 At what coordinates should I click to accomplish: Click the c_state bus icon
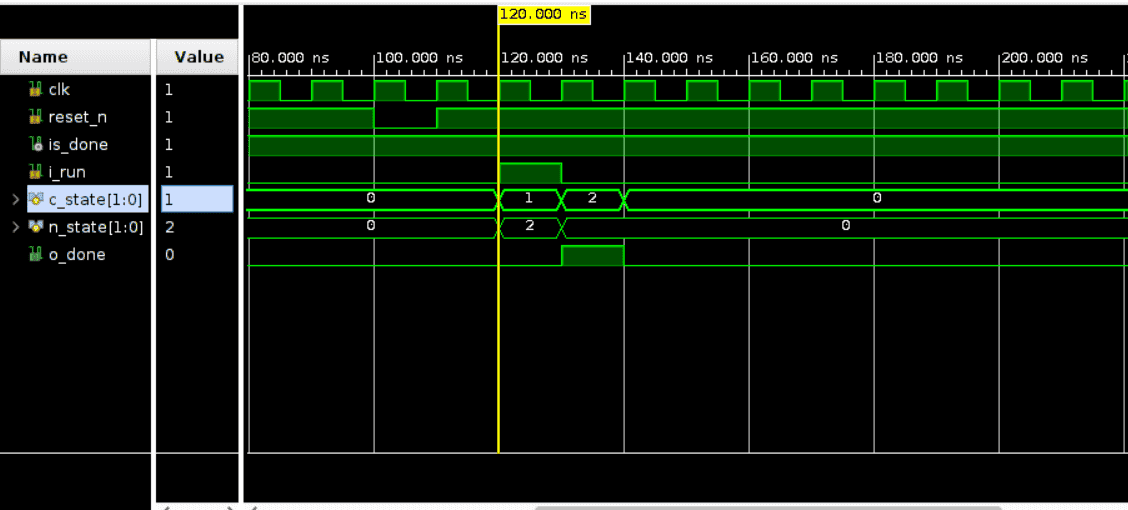(x=36, y=200)
